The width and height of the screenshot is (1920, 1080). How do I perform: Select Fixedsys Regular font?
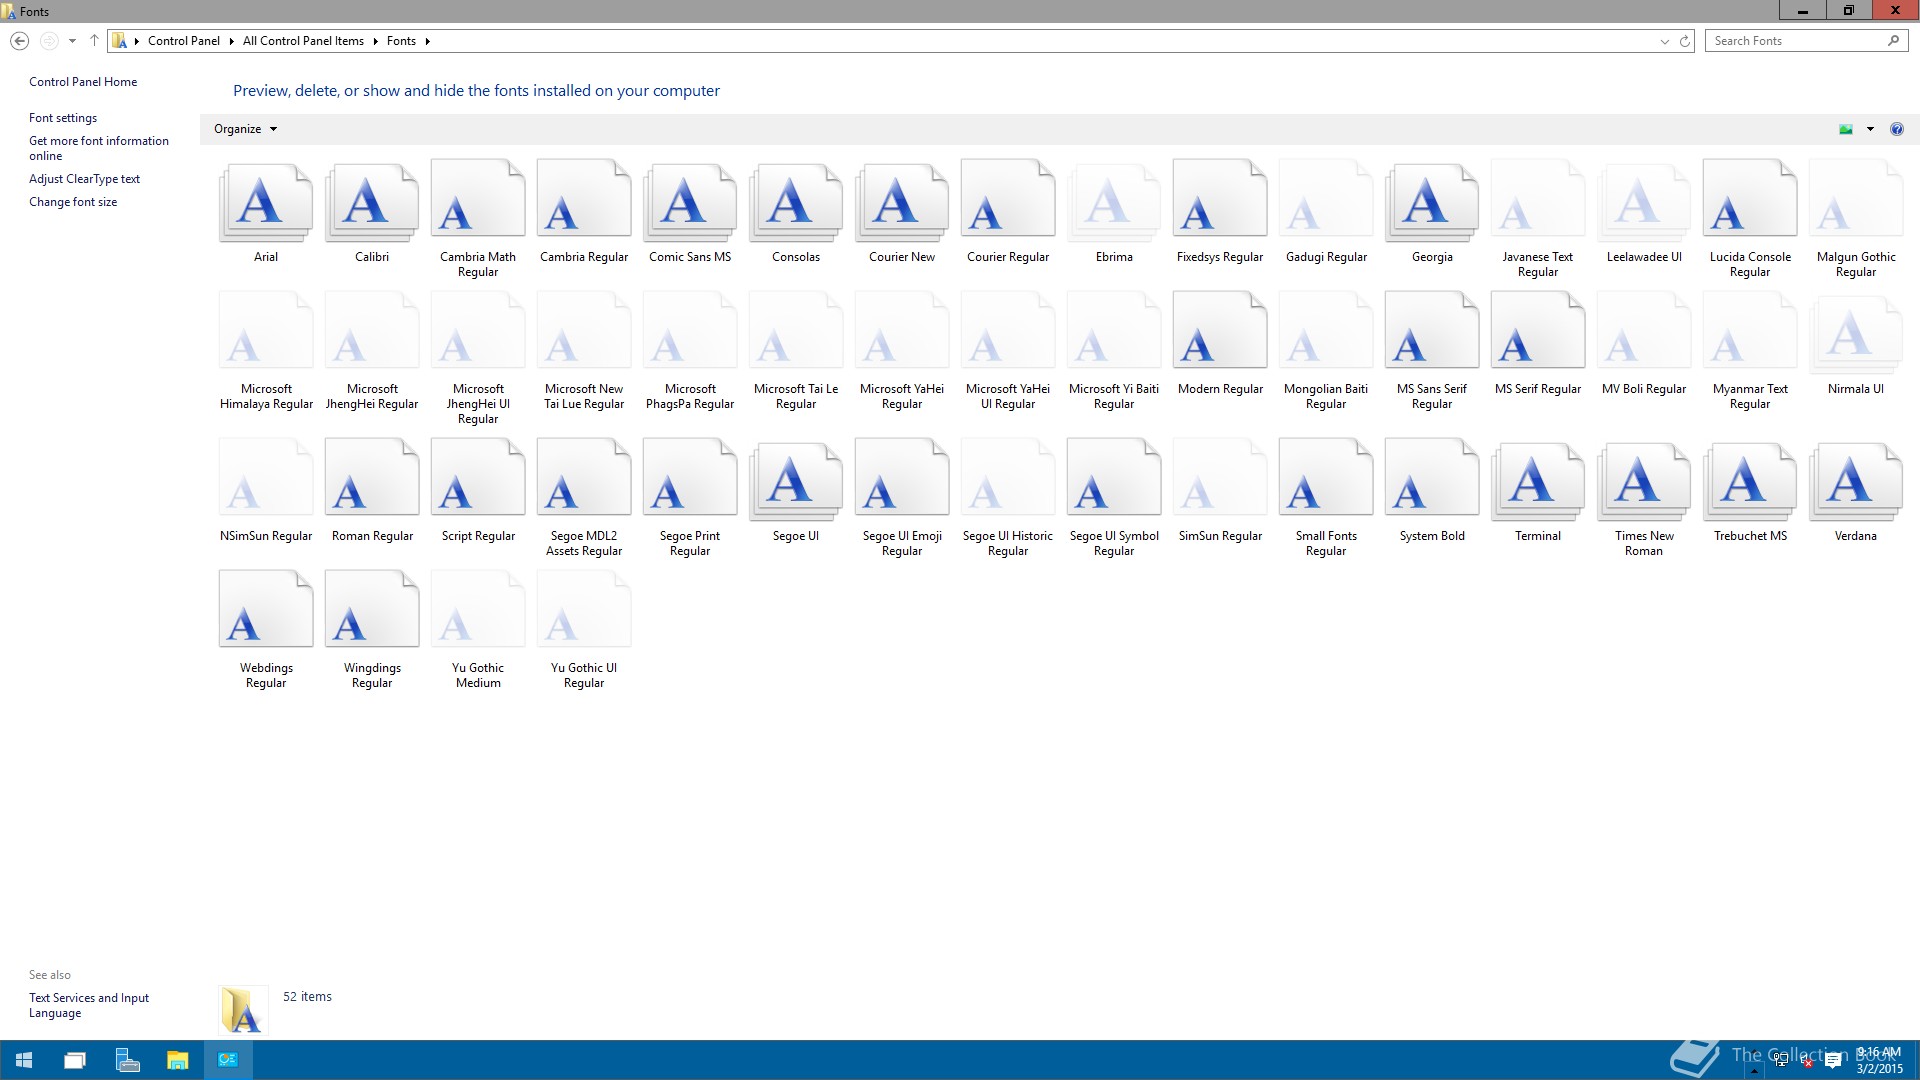[1220, 199]
